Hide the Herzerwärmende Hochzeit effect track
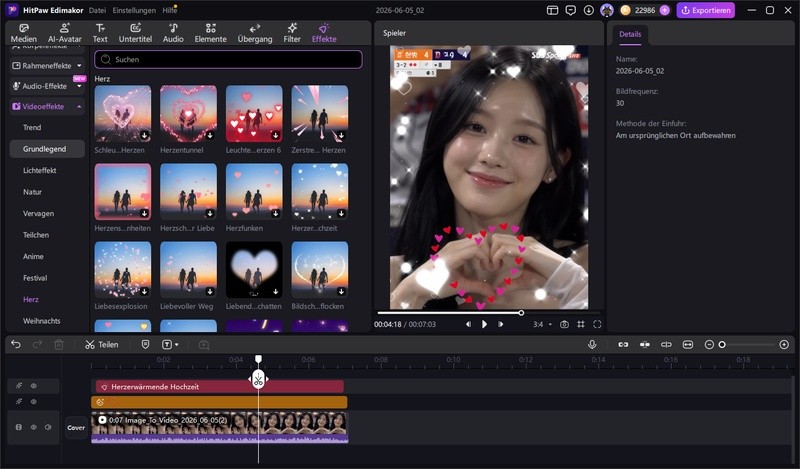This screenshot has width=800, height=469. (34, 386)
